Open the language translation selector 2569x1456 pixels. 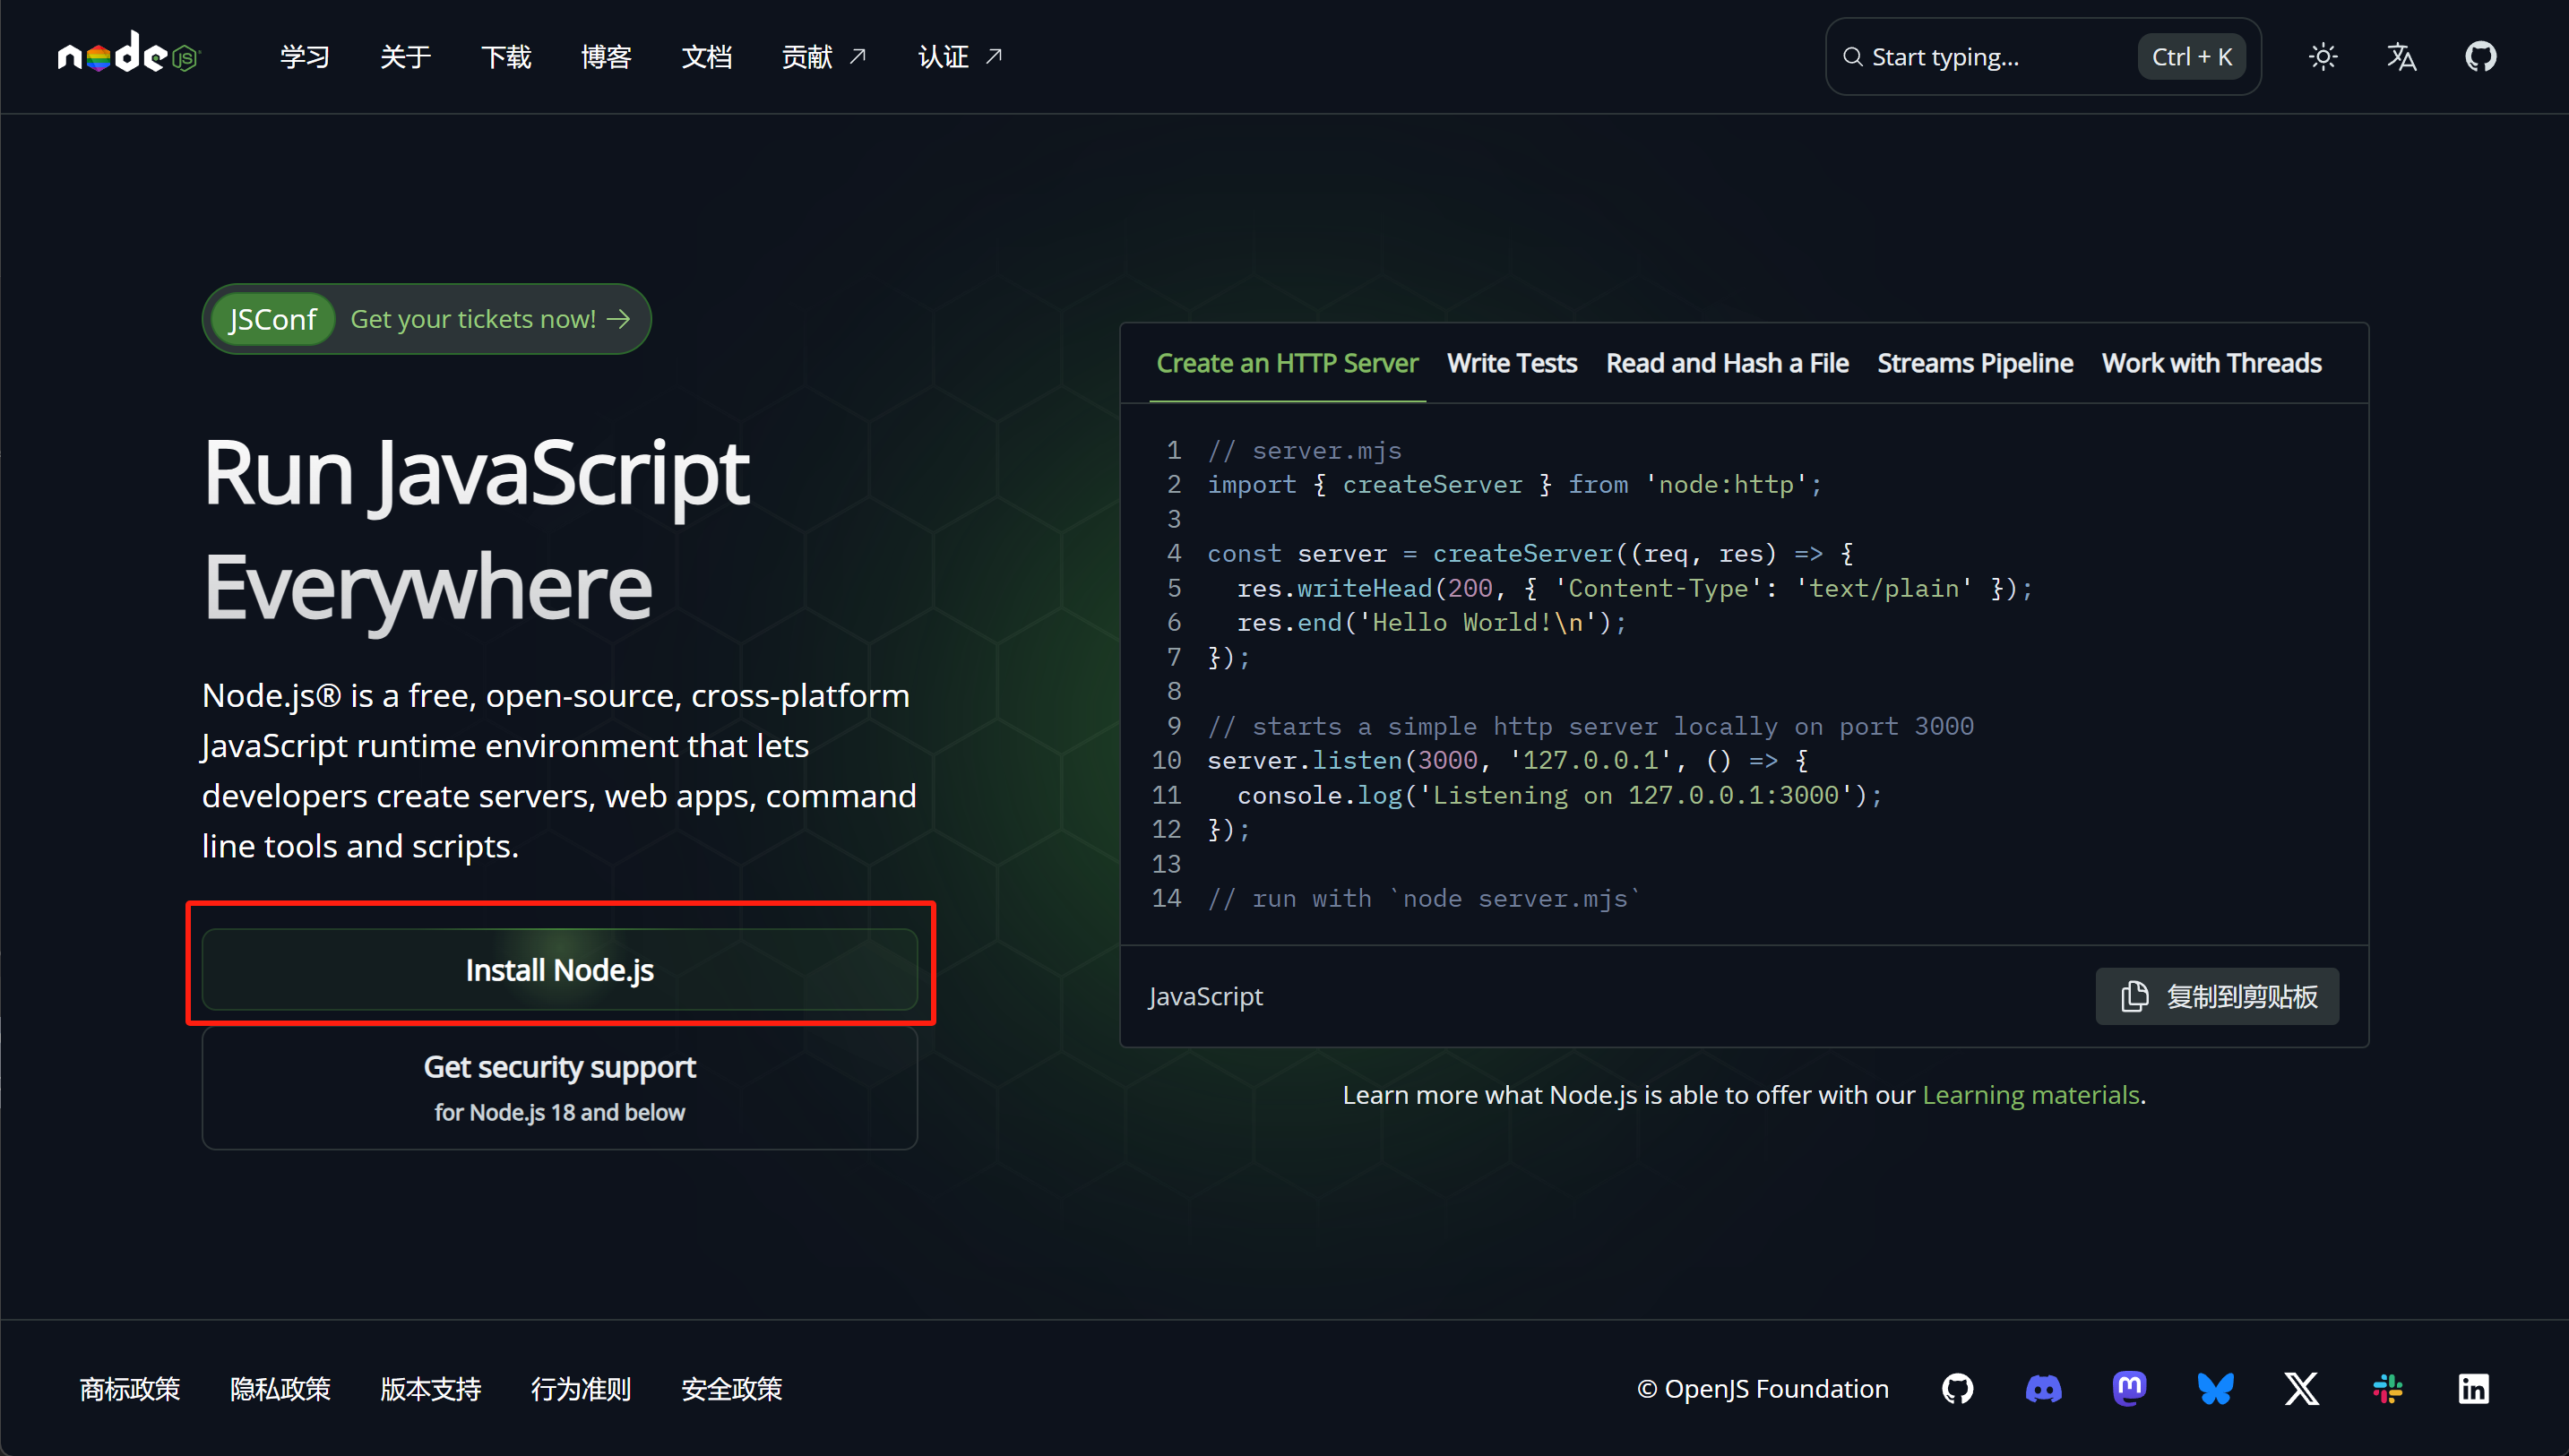2401,57
